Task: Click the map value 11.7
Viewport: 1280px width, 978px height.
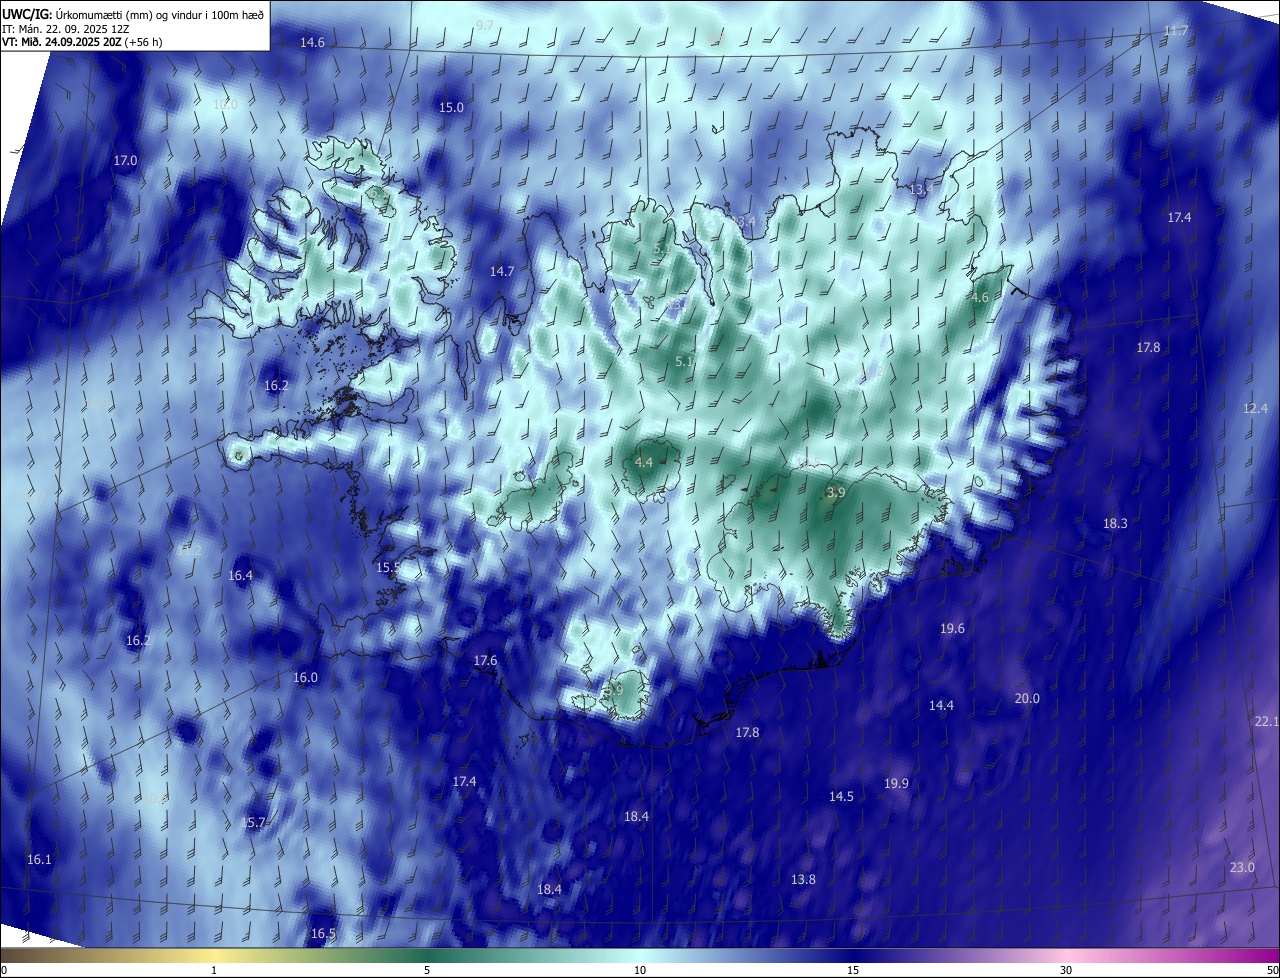Action: coord(1176,31)
